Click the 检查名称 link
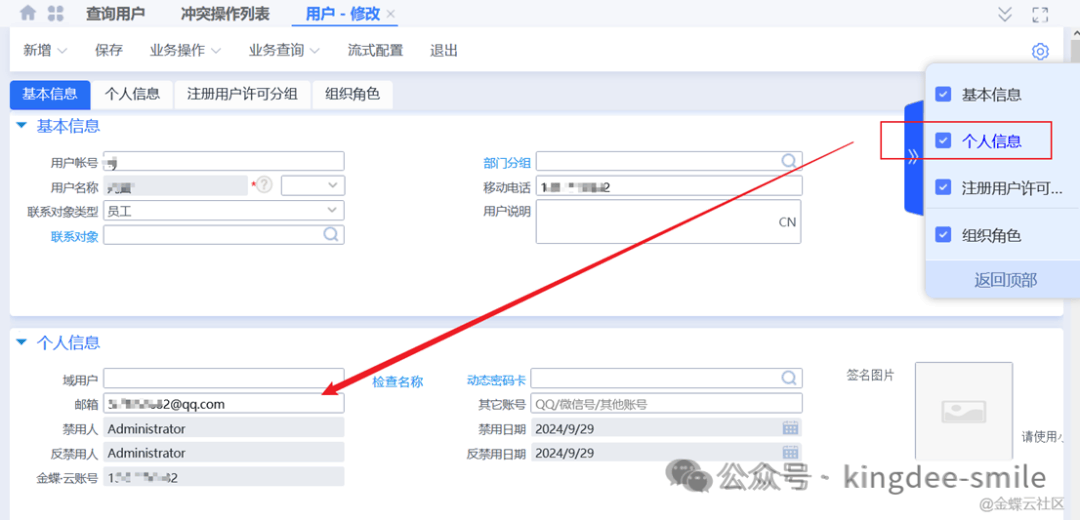Image resolution: width=1080 pixels, height=520 pixels. [398, 381]
